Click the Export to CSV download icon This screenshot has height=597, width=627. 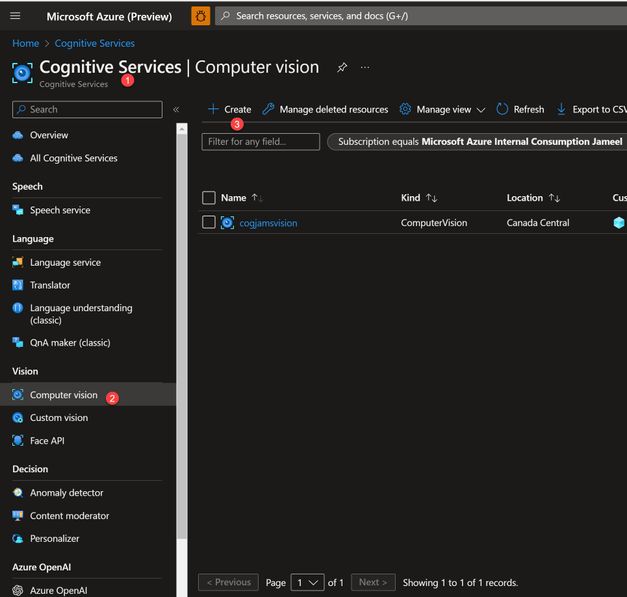pos(561,109)
